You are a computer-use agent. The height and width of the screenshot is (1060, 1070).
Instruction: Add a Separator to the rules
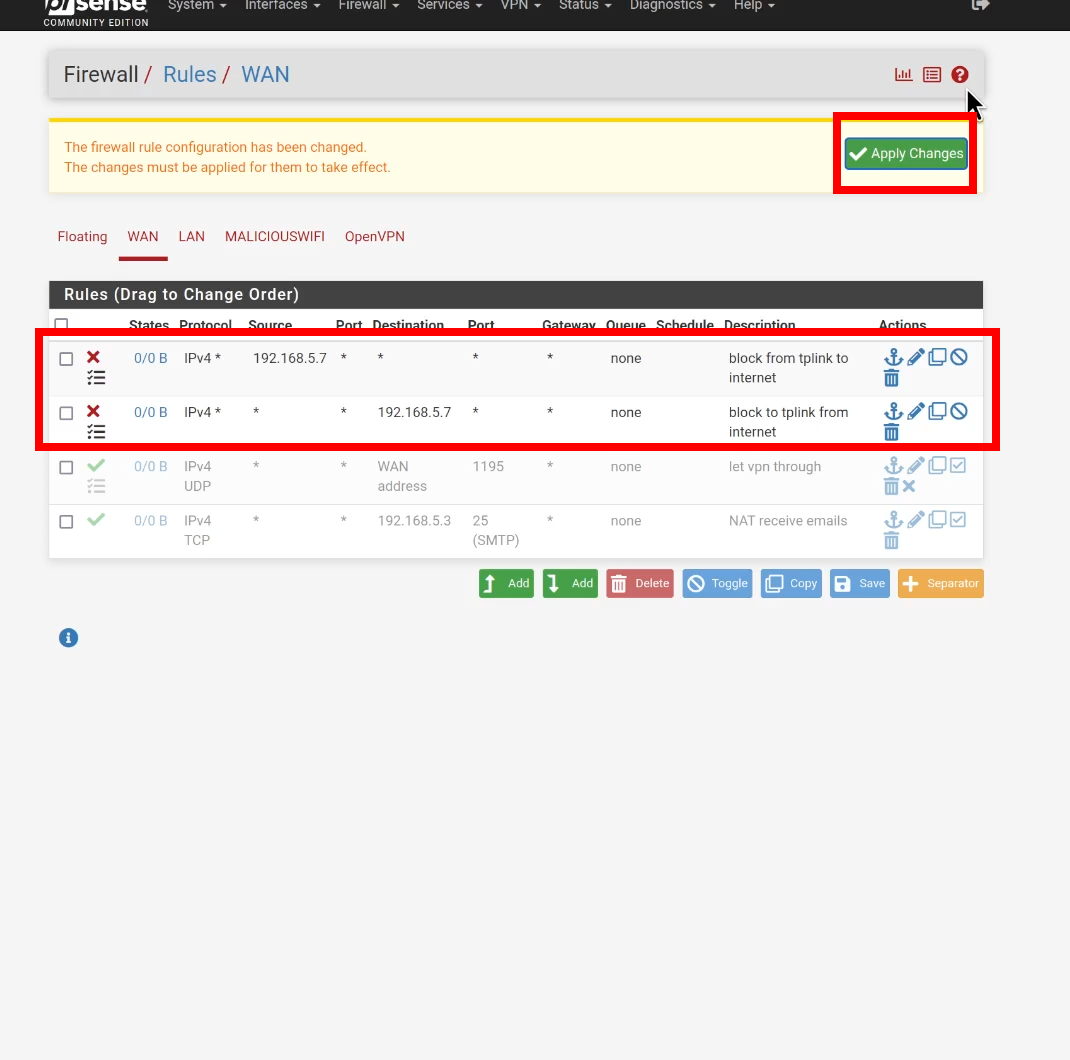[940, 584]
